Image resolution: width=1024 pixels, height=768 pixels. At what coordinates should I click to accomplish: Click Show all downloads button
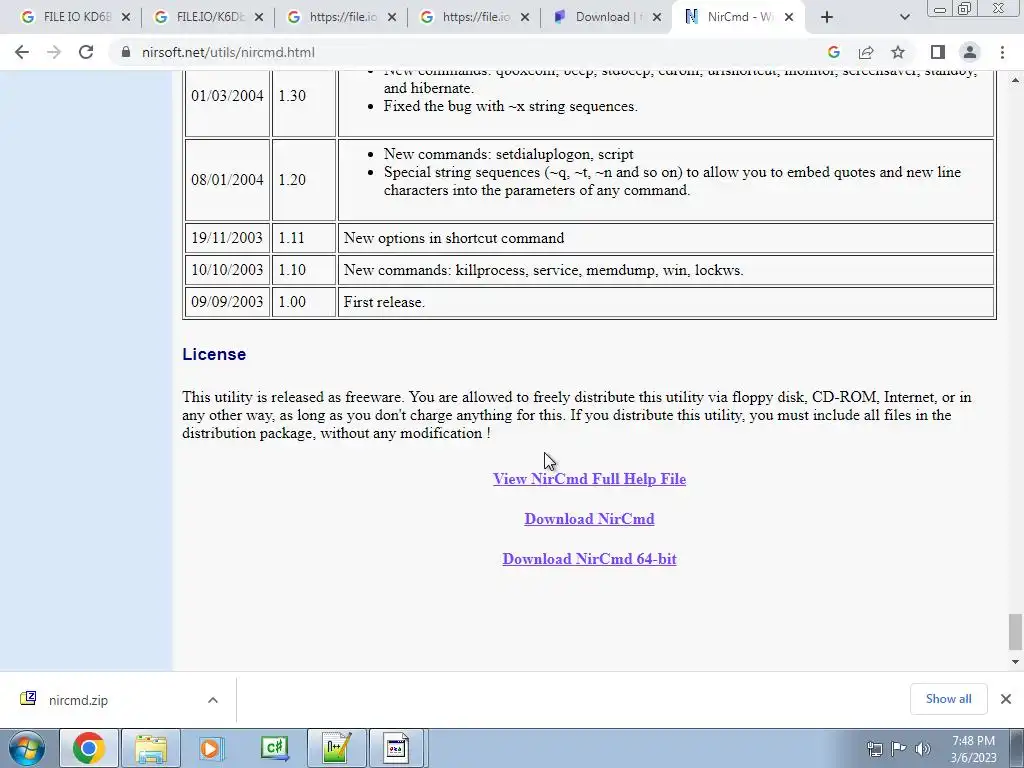[x=948, y=699]
